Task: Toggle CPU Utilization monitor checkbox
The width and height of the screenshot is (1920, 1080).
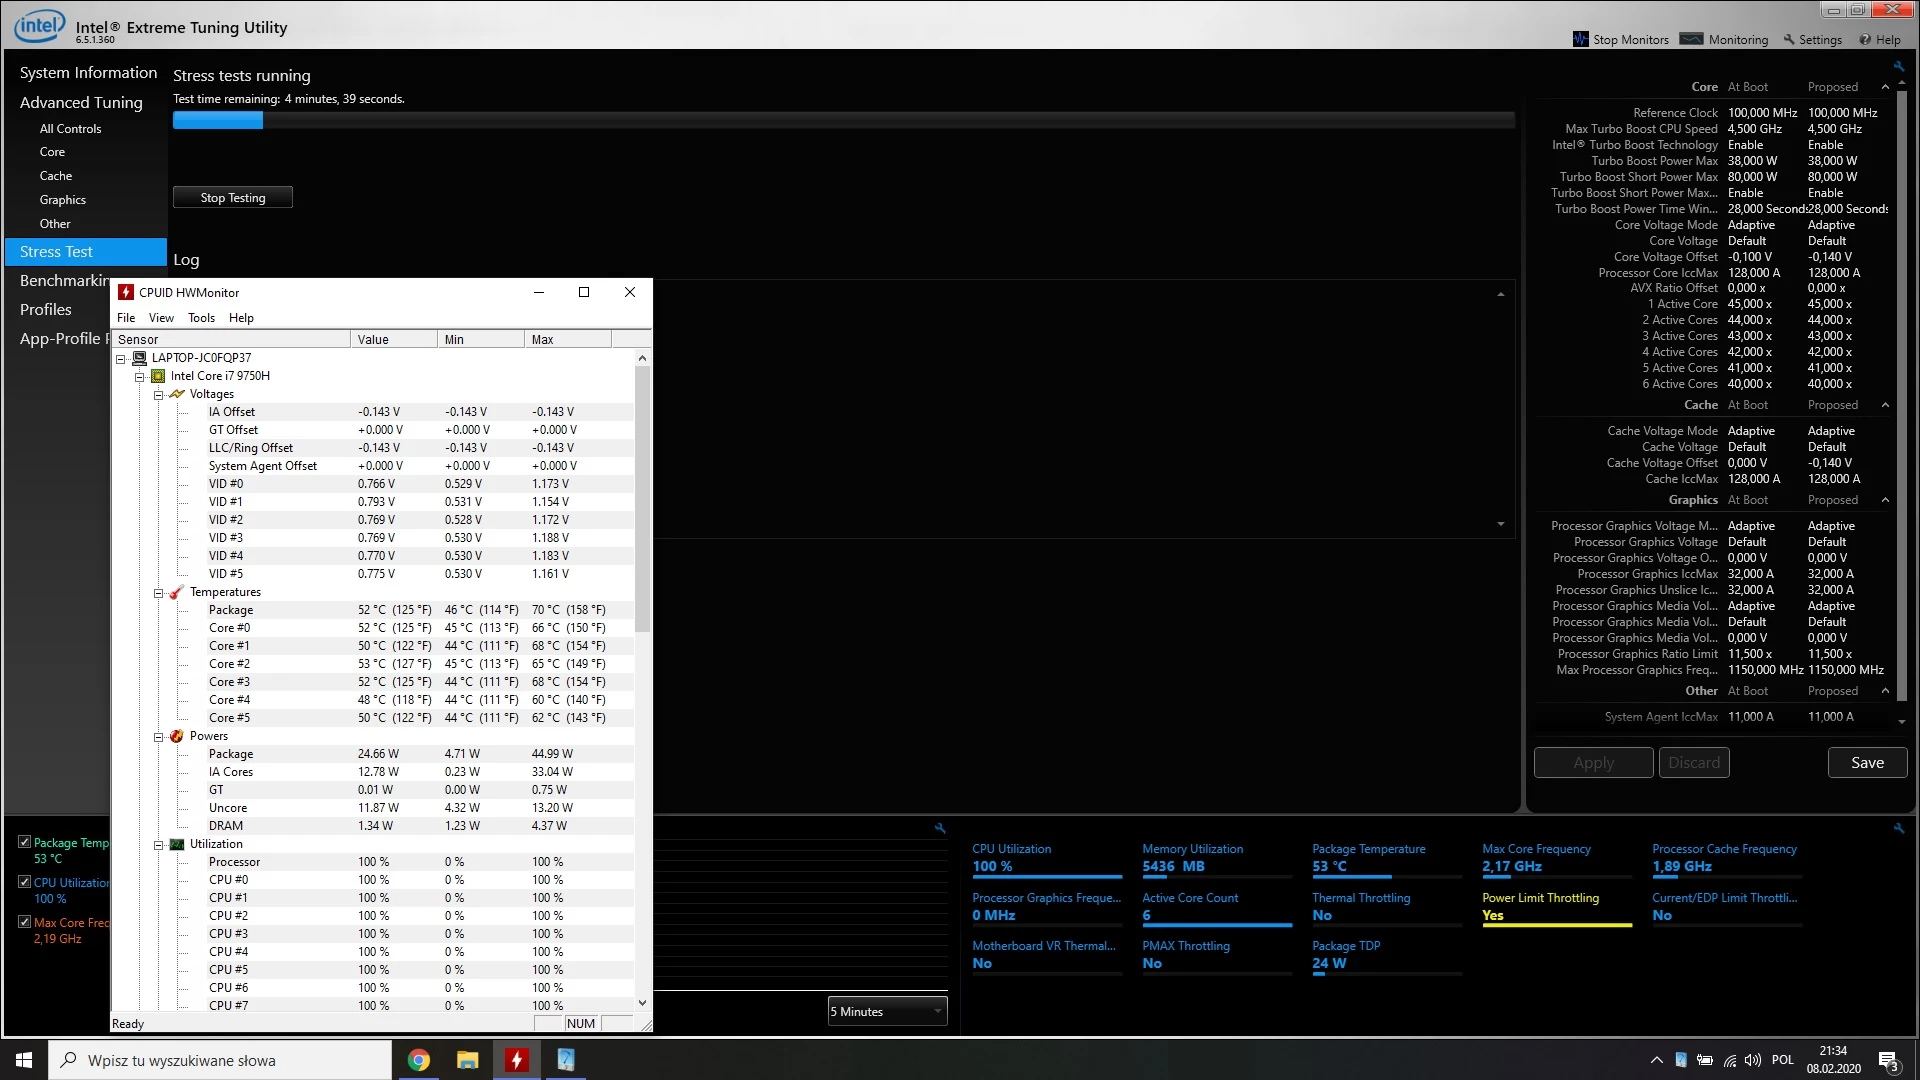Action: point(24,882)
